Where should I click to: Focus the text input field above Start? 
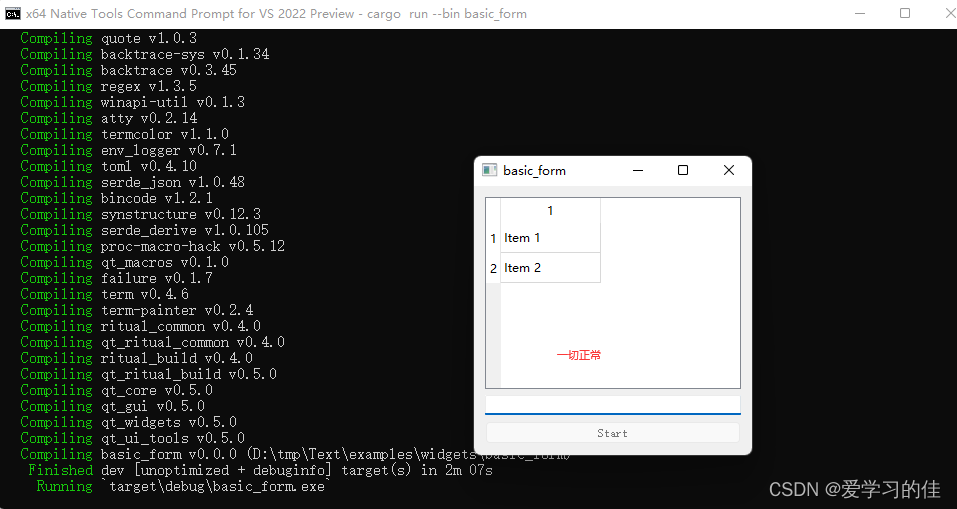(612, 405)
